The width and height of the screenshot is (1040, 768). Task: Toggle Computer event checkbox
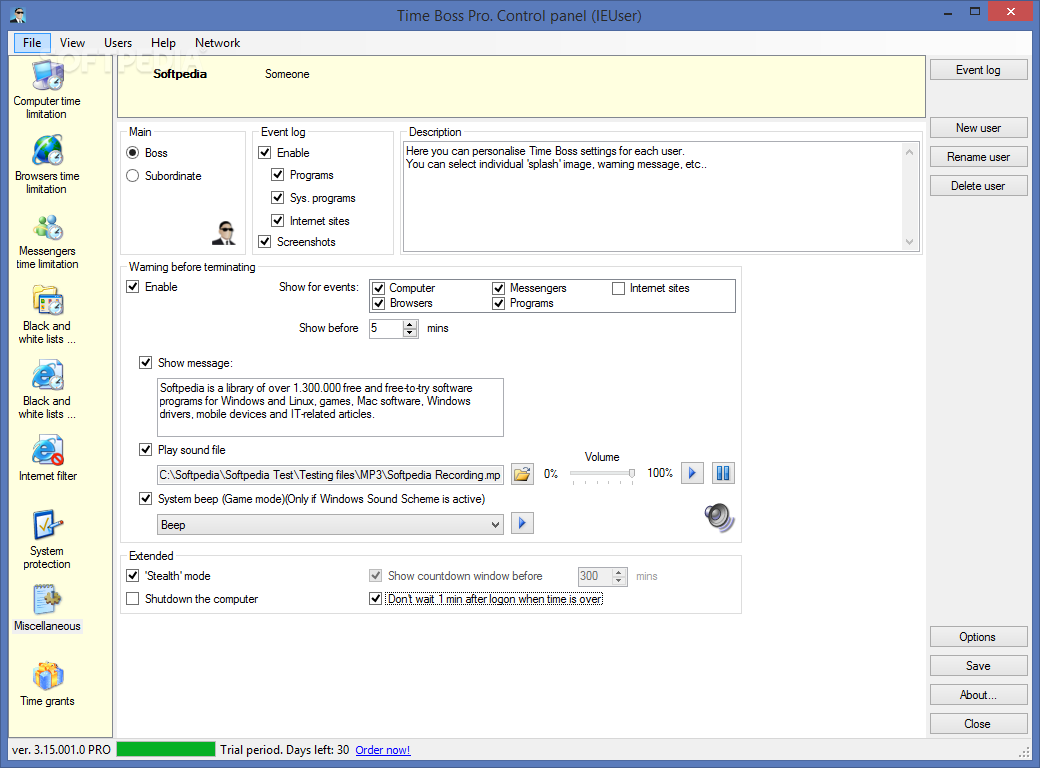click(x=379, y=288)
